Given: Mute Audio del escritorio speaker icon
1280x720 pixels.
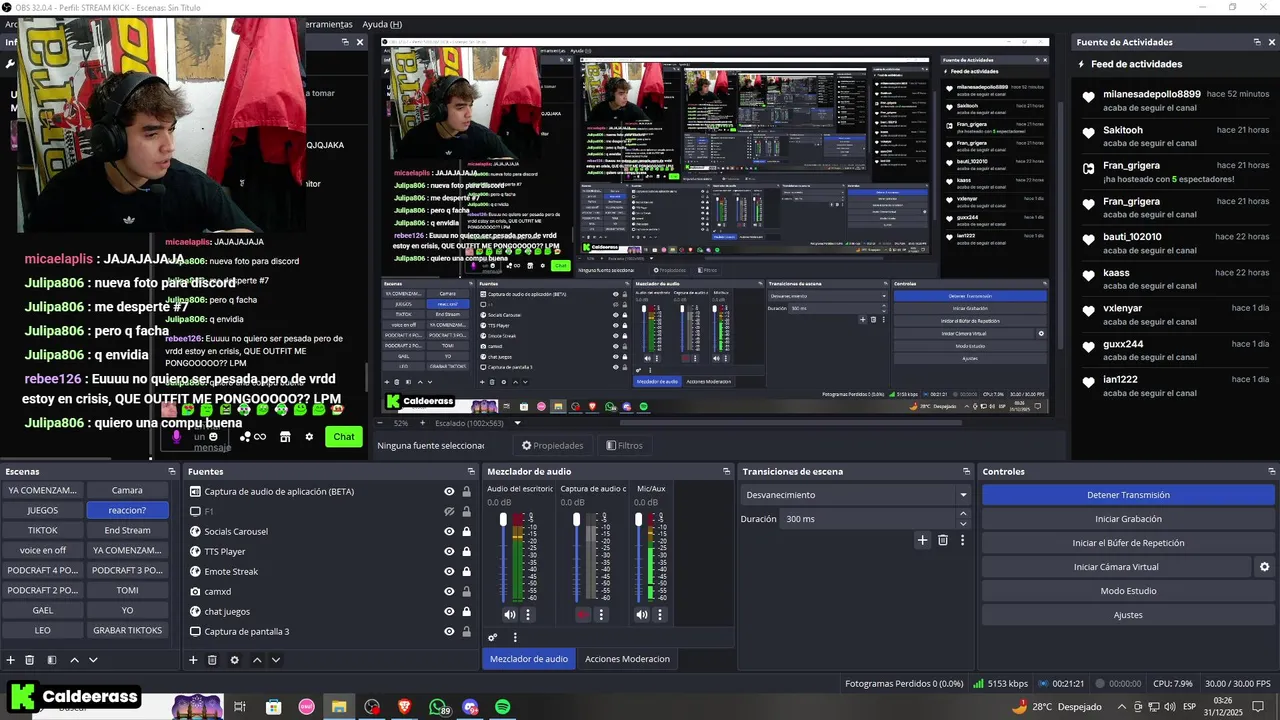Looking at the screenshot, I should tap(510, 615).
